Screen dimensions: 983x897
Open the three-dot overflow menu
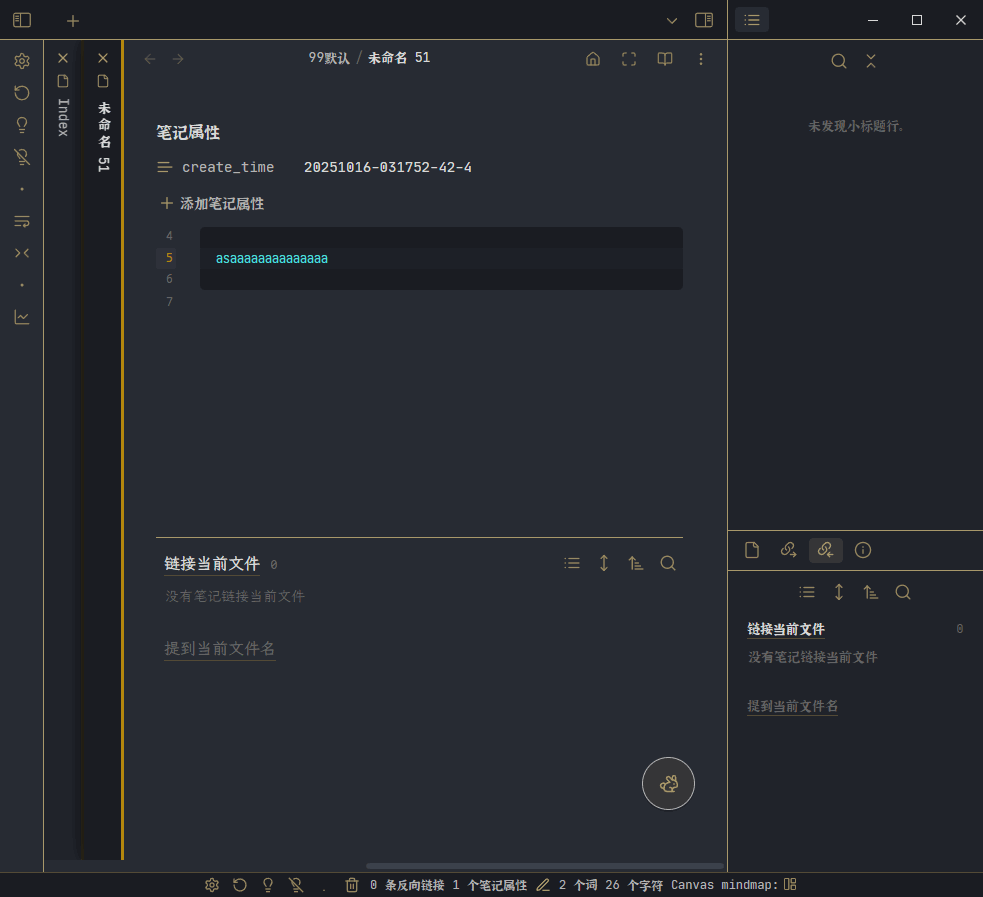point(701,59)
